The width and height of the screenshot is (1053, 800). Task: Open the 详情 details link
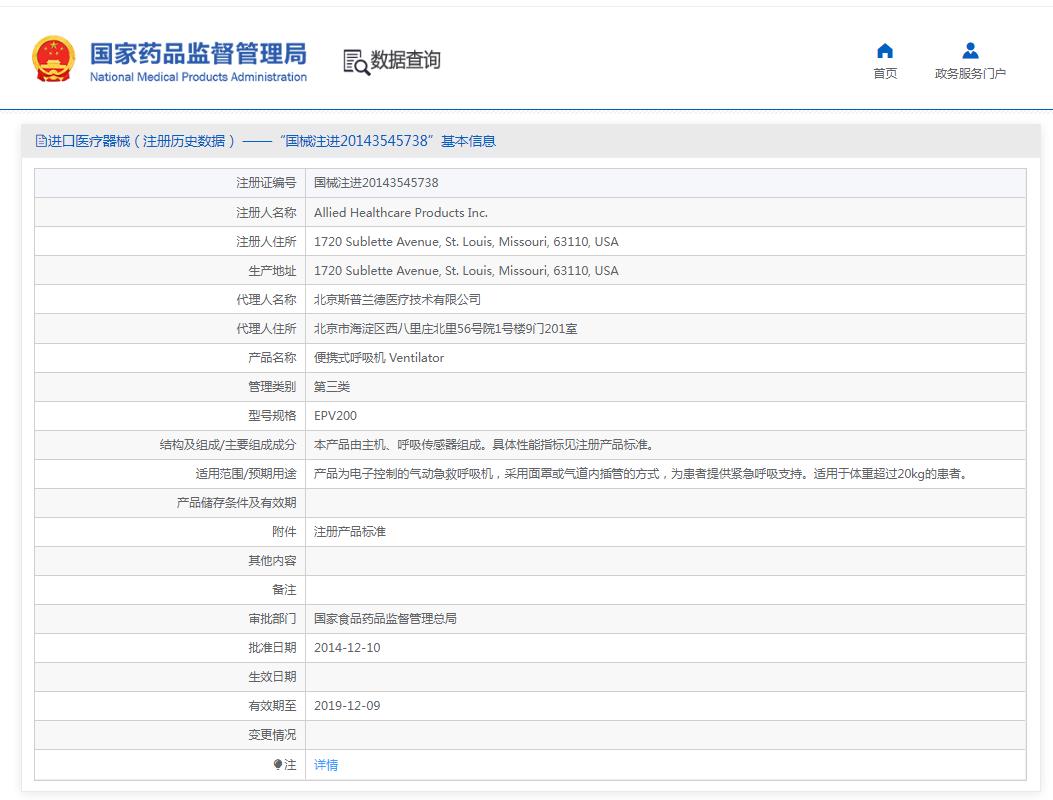click(325, 763)
